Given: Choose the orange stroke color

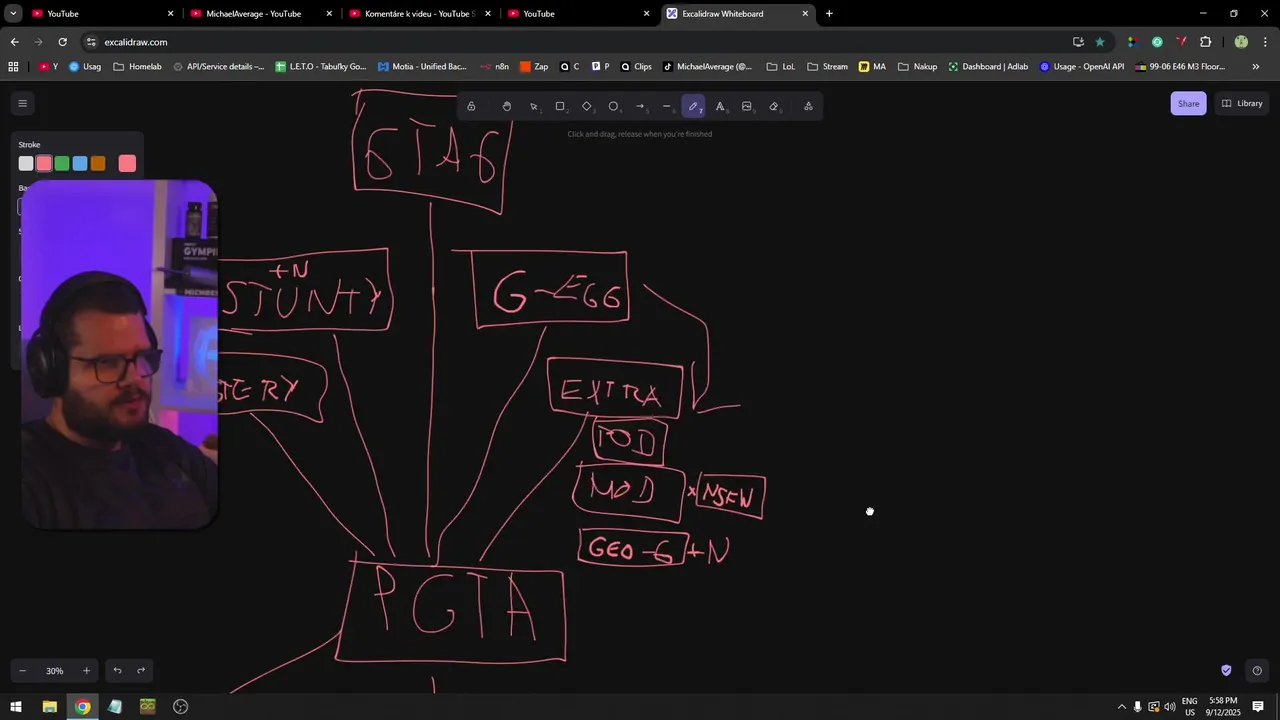Looking at the screenshot, I should tap(98, 163).
